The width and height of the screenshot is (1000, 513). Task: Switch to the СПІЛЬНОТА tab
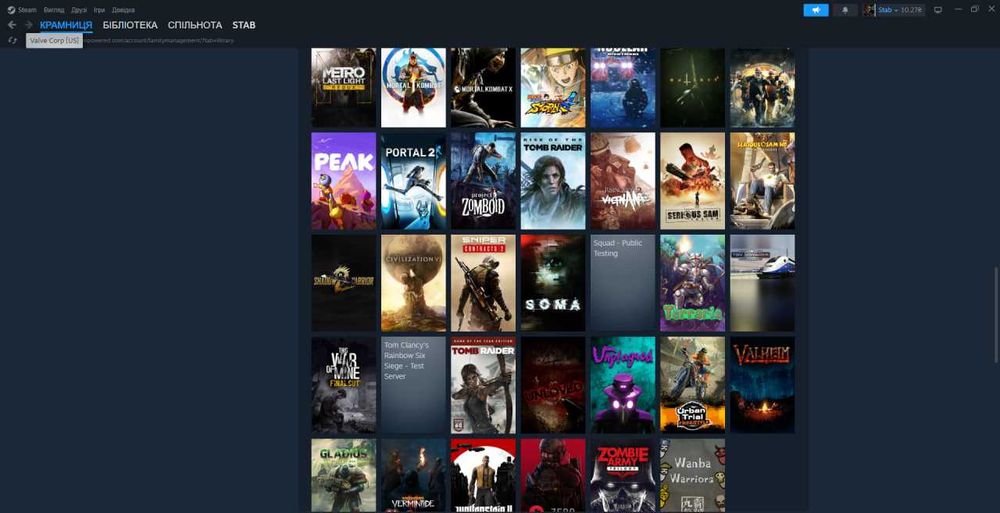[x=195, y=25]
